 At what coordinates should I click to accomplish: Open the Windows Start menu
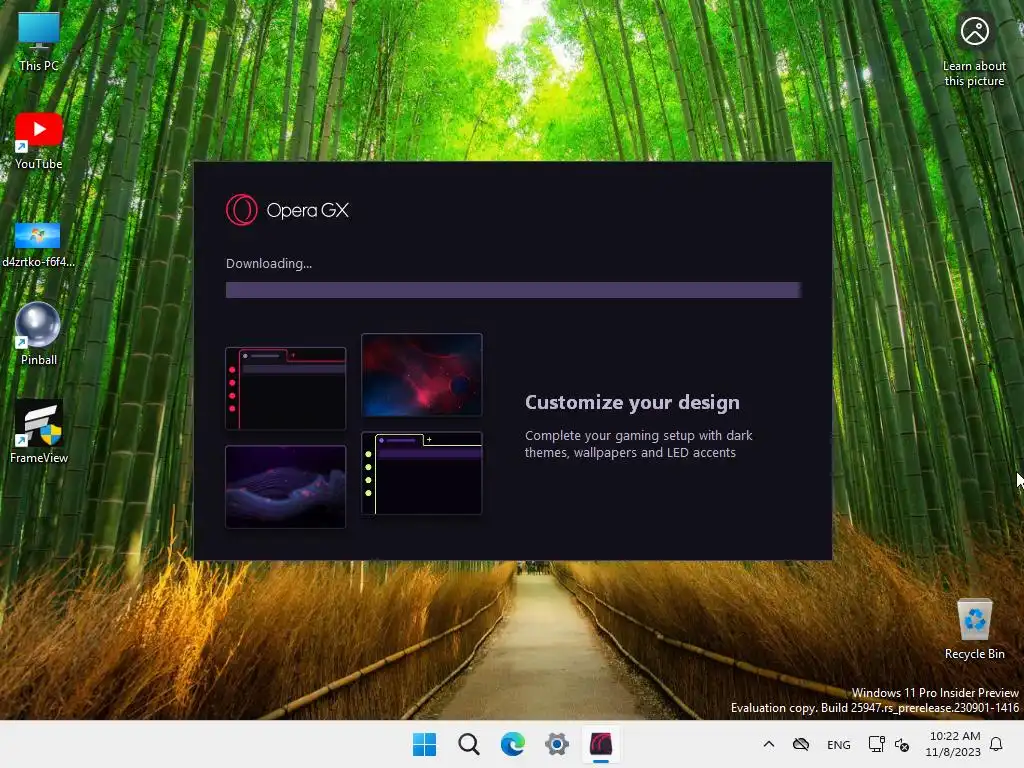(x=424, y=744)
